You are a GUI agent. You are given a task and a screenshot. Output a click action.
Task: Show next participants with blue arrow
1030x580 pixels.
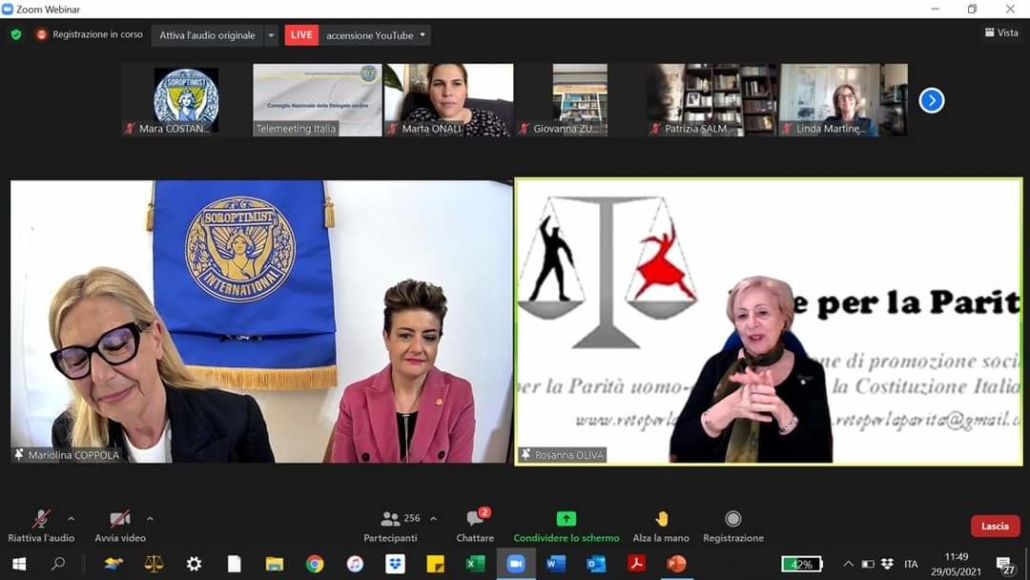click(x=931, y=100)
